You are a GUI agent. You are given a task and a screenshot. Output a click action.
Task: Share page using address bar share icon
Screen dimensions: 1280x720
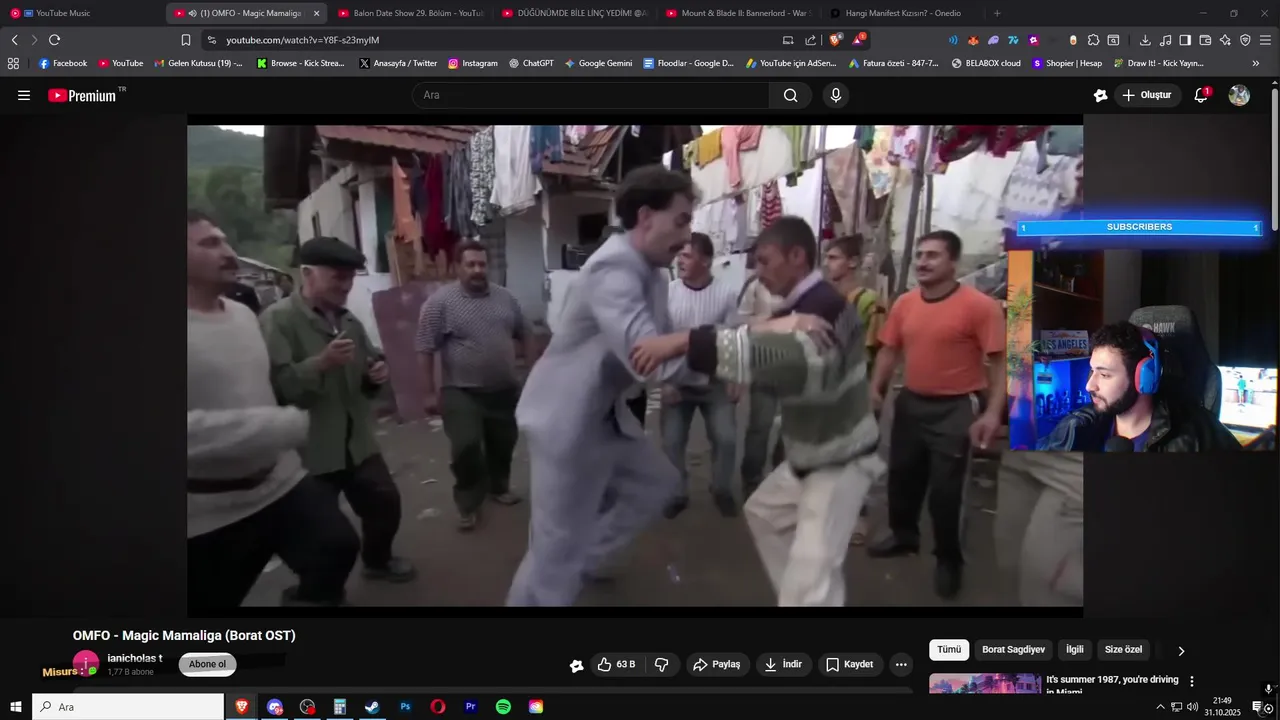pos(810,40)
